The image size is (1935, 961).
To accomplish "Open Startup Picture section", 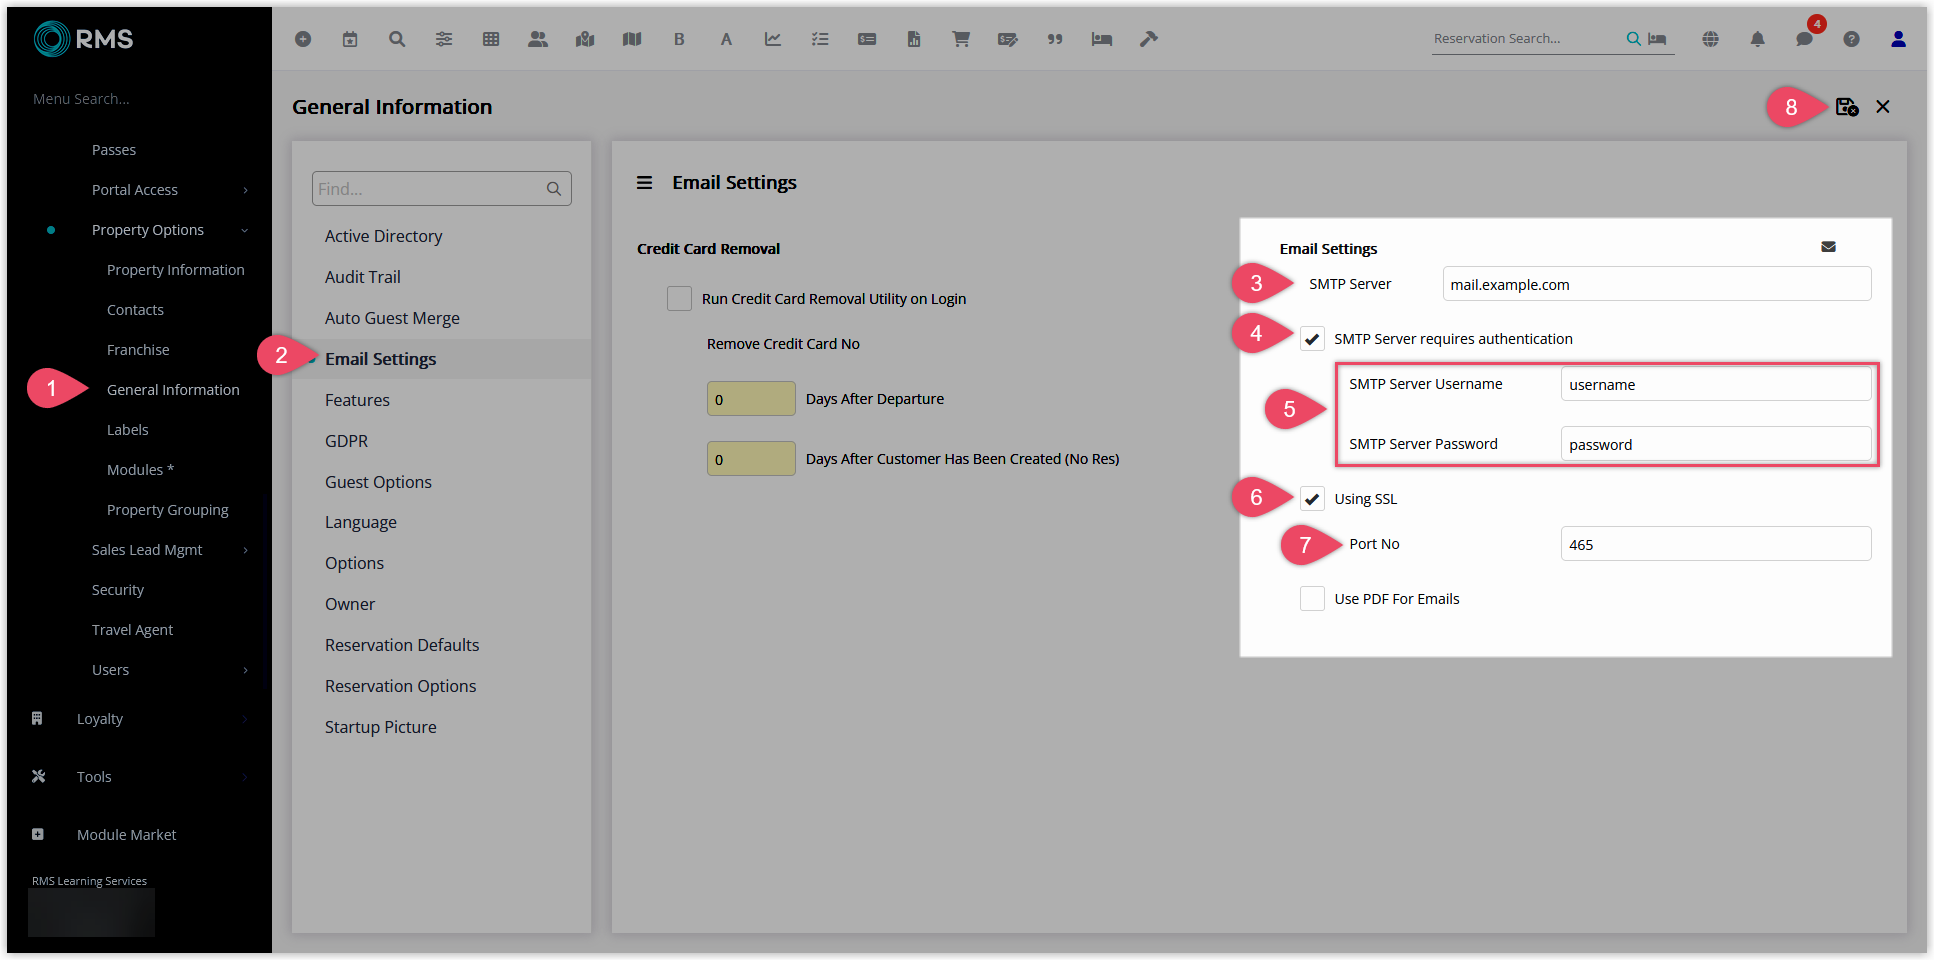I will 381,727.
